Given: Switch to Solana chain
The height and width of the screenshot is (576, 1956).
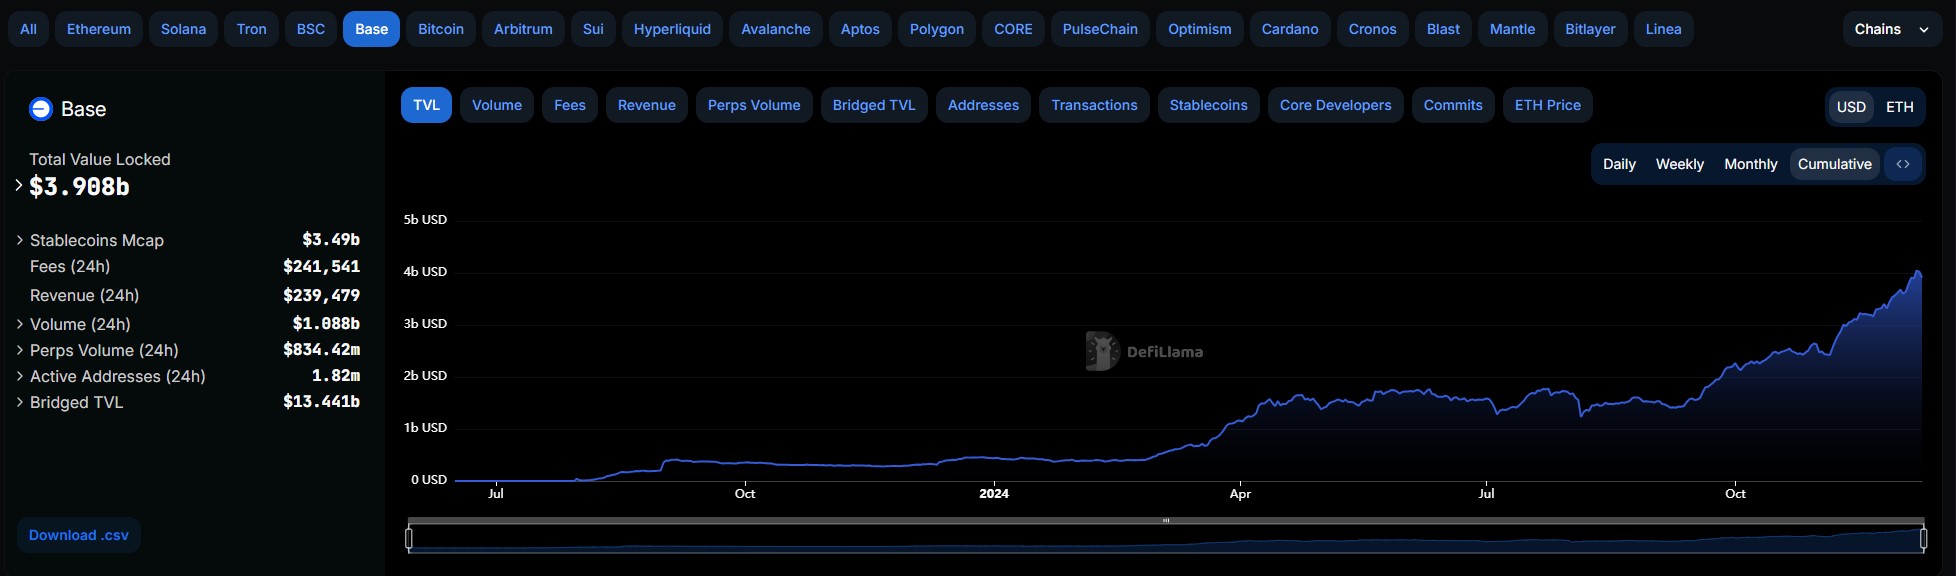Looking at the screenshot, I should 184,29.
